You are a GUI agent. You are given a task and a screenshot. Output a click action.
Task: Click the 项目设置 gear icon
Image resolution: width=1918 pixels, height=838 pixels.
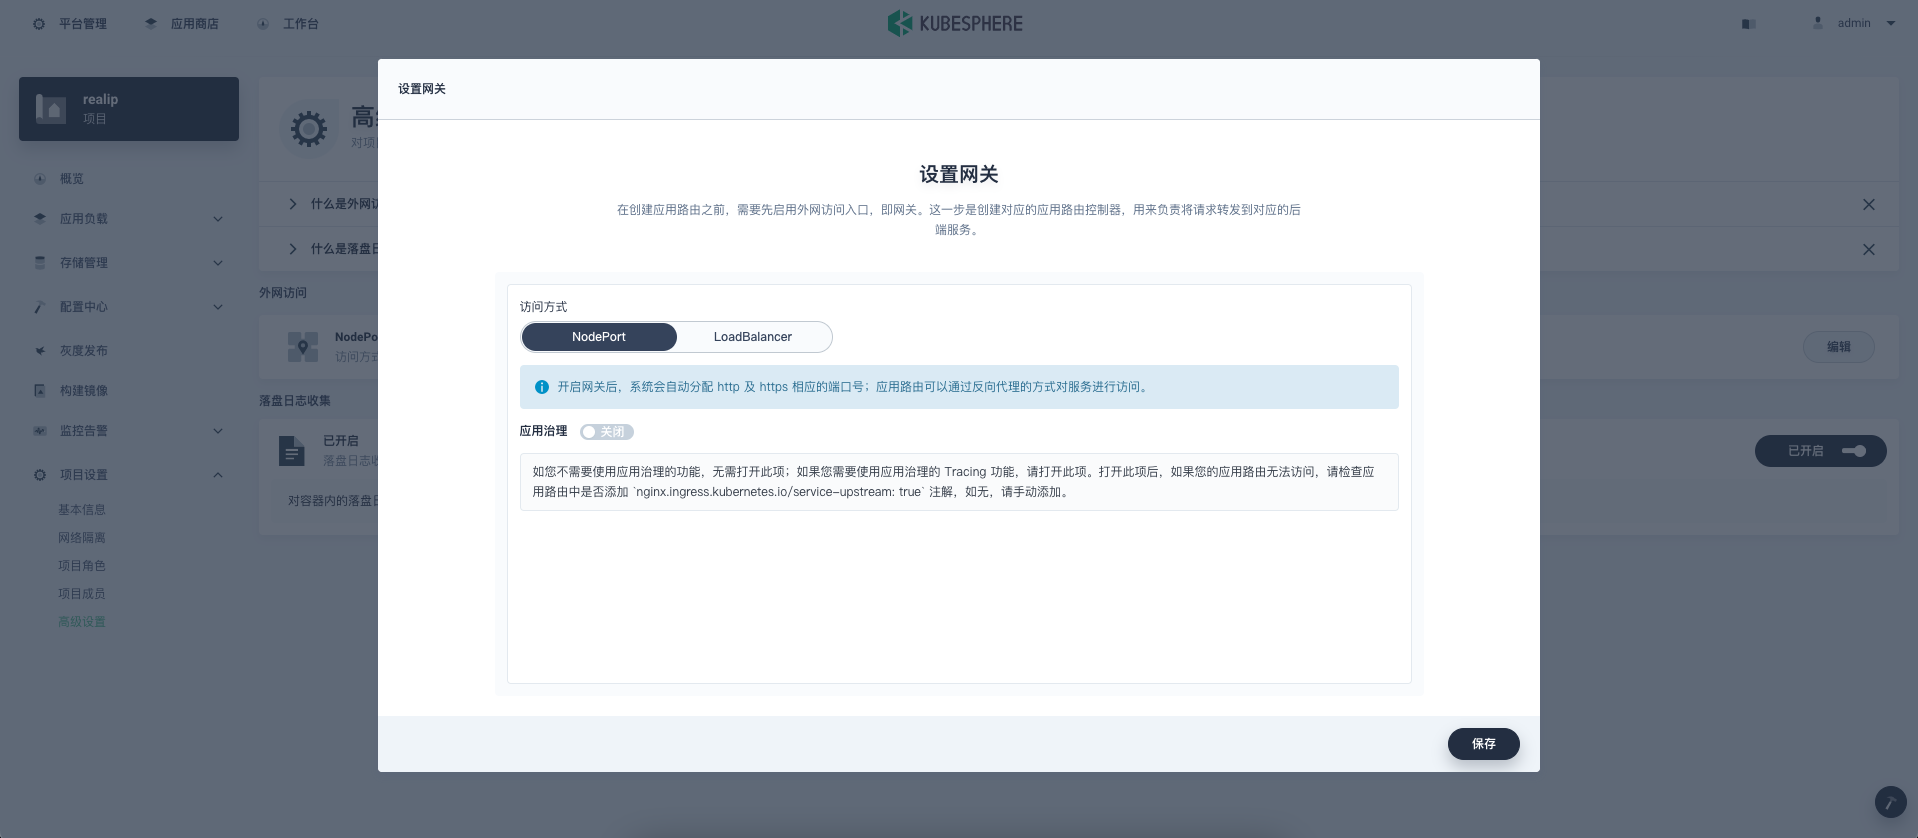click(40, 475)
